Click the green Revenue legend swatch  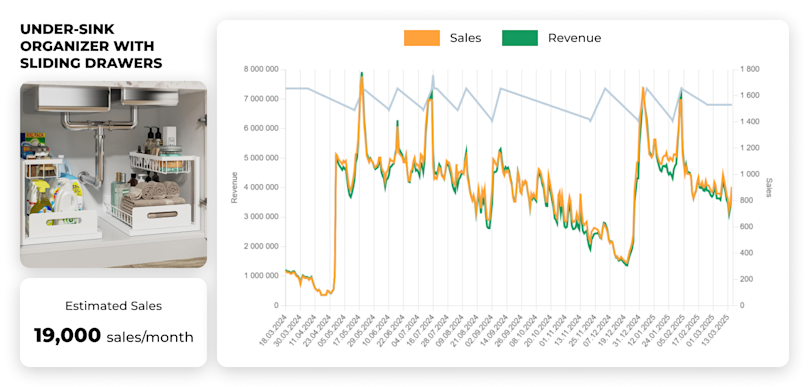click(x=520, y=38)
